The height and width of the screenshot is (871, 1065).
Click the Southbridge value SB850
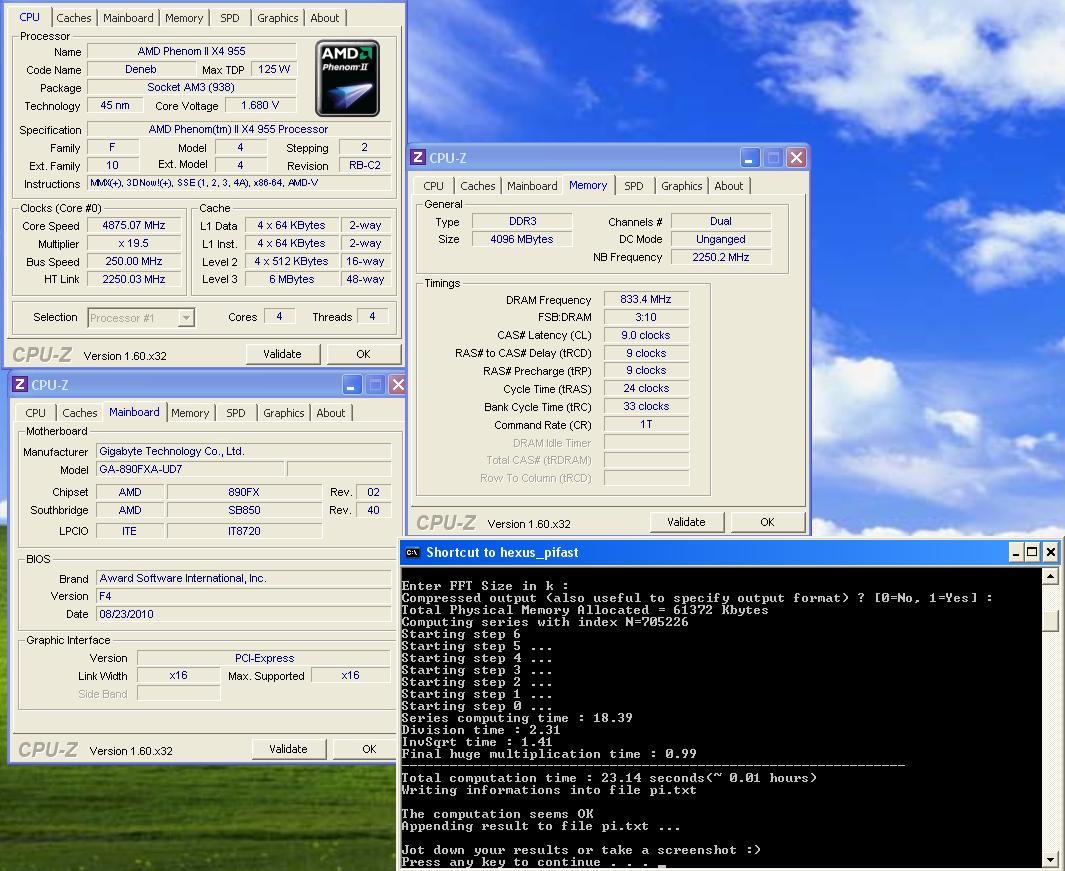[x=244, y=510]
